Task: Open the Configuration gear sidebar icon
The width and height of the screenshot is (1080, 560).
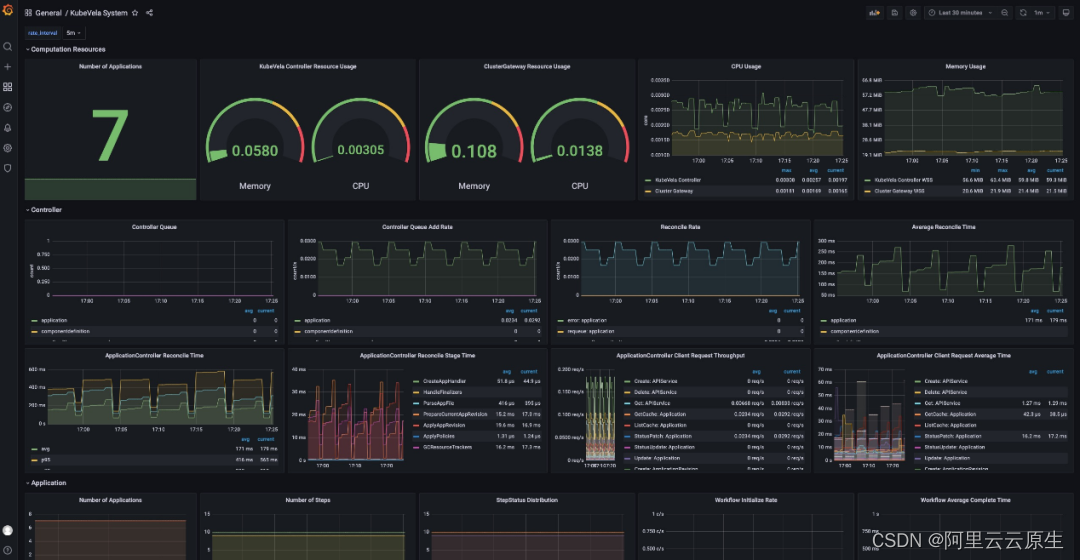Action: (x=8, y=148)
